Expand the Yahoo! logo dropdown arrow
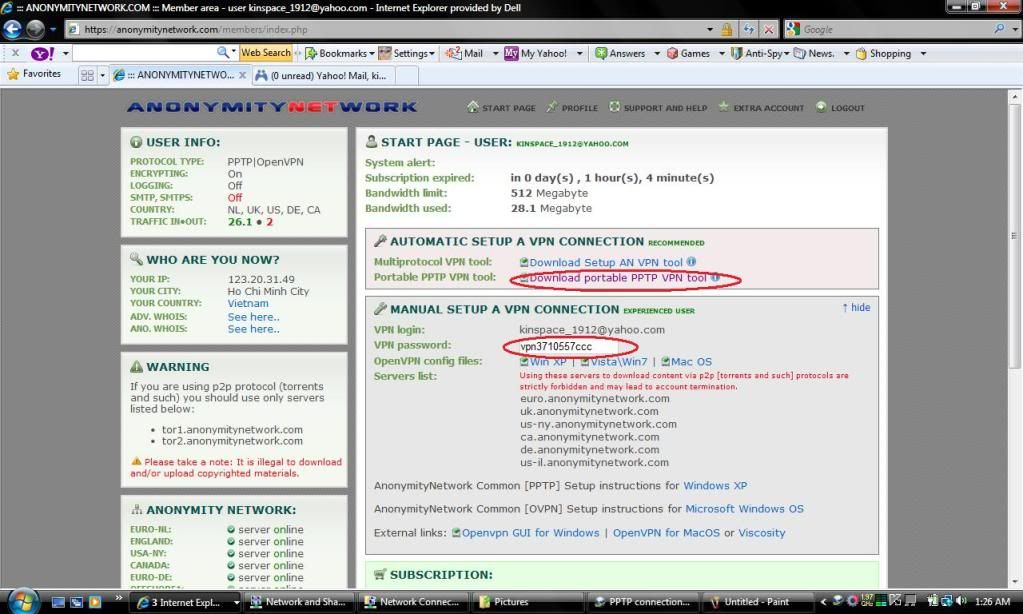Image resolution: width=1023 pixels, height=614 pixels. click(x=65, y=54)
